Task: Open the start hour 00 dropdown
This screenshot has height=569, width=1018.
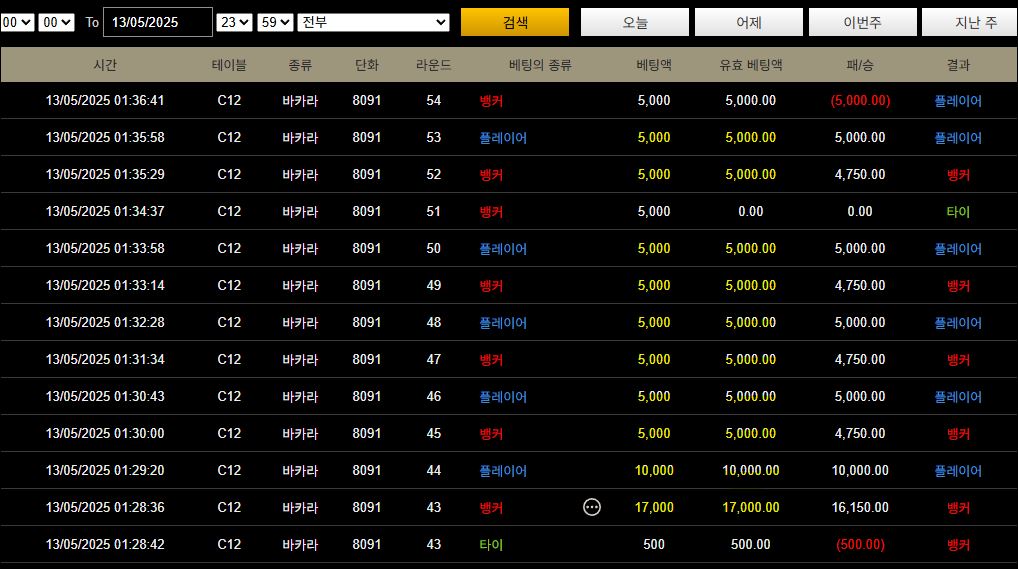Action: tap(17, 22)
